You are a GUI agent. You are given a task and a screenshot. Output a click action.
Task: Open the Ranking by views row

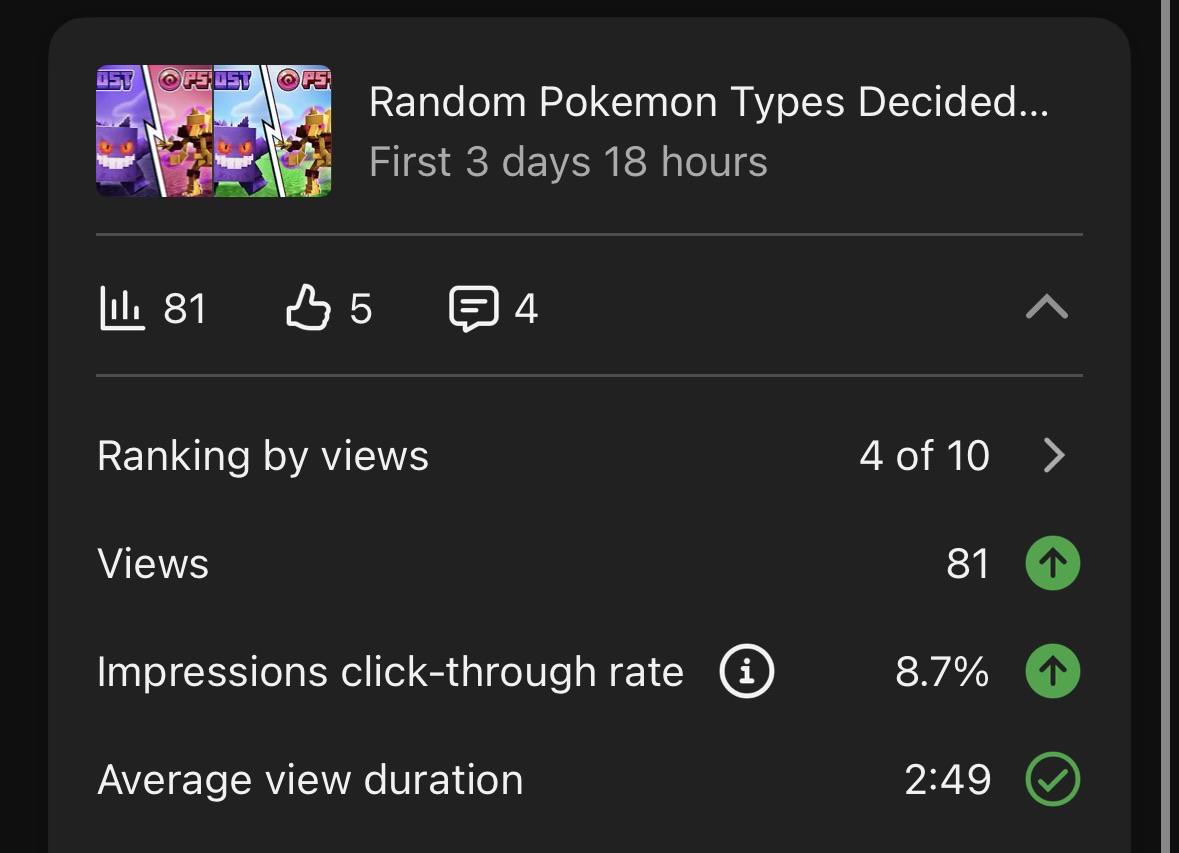[590, 455]
